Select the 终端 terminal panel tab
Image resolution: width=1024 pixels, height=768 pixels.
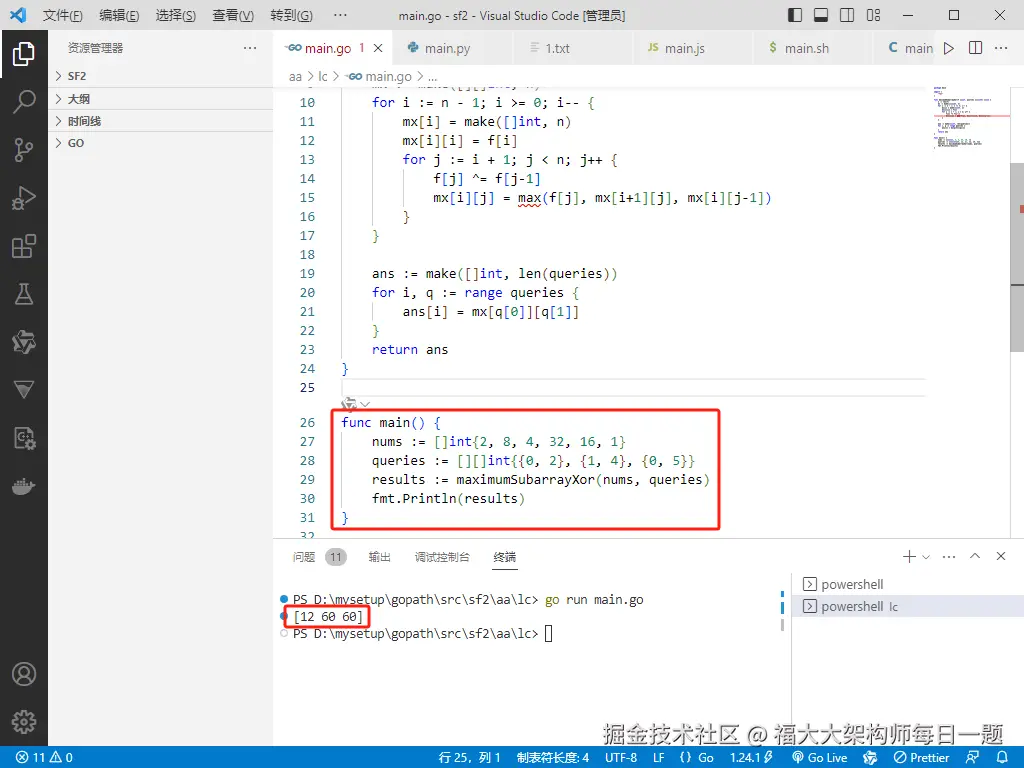(505, 557)
